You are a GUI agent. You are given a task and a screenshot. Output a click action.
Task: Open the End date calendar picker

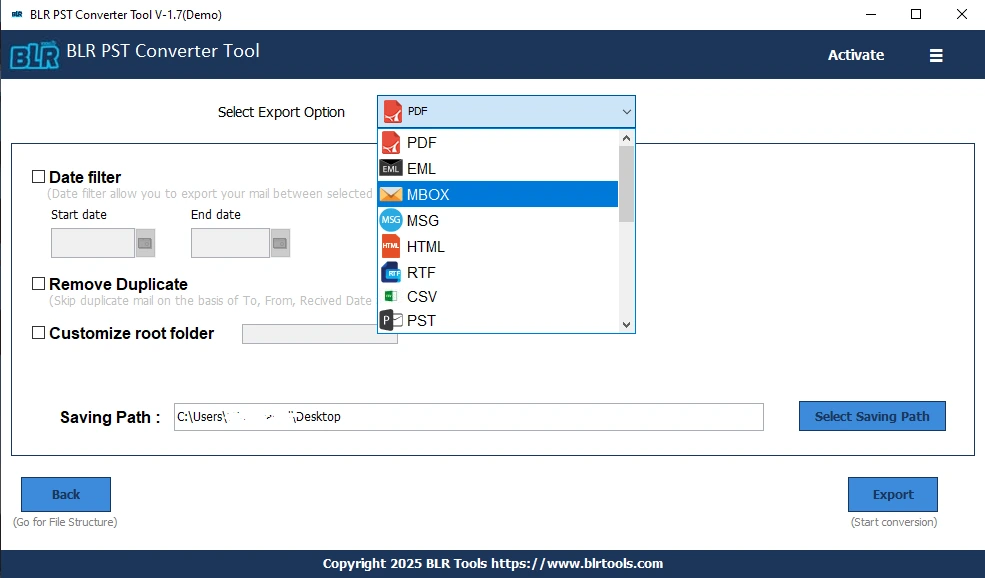(x=279, y=242)
